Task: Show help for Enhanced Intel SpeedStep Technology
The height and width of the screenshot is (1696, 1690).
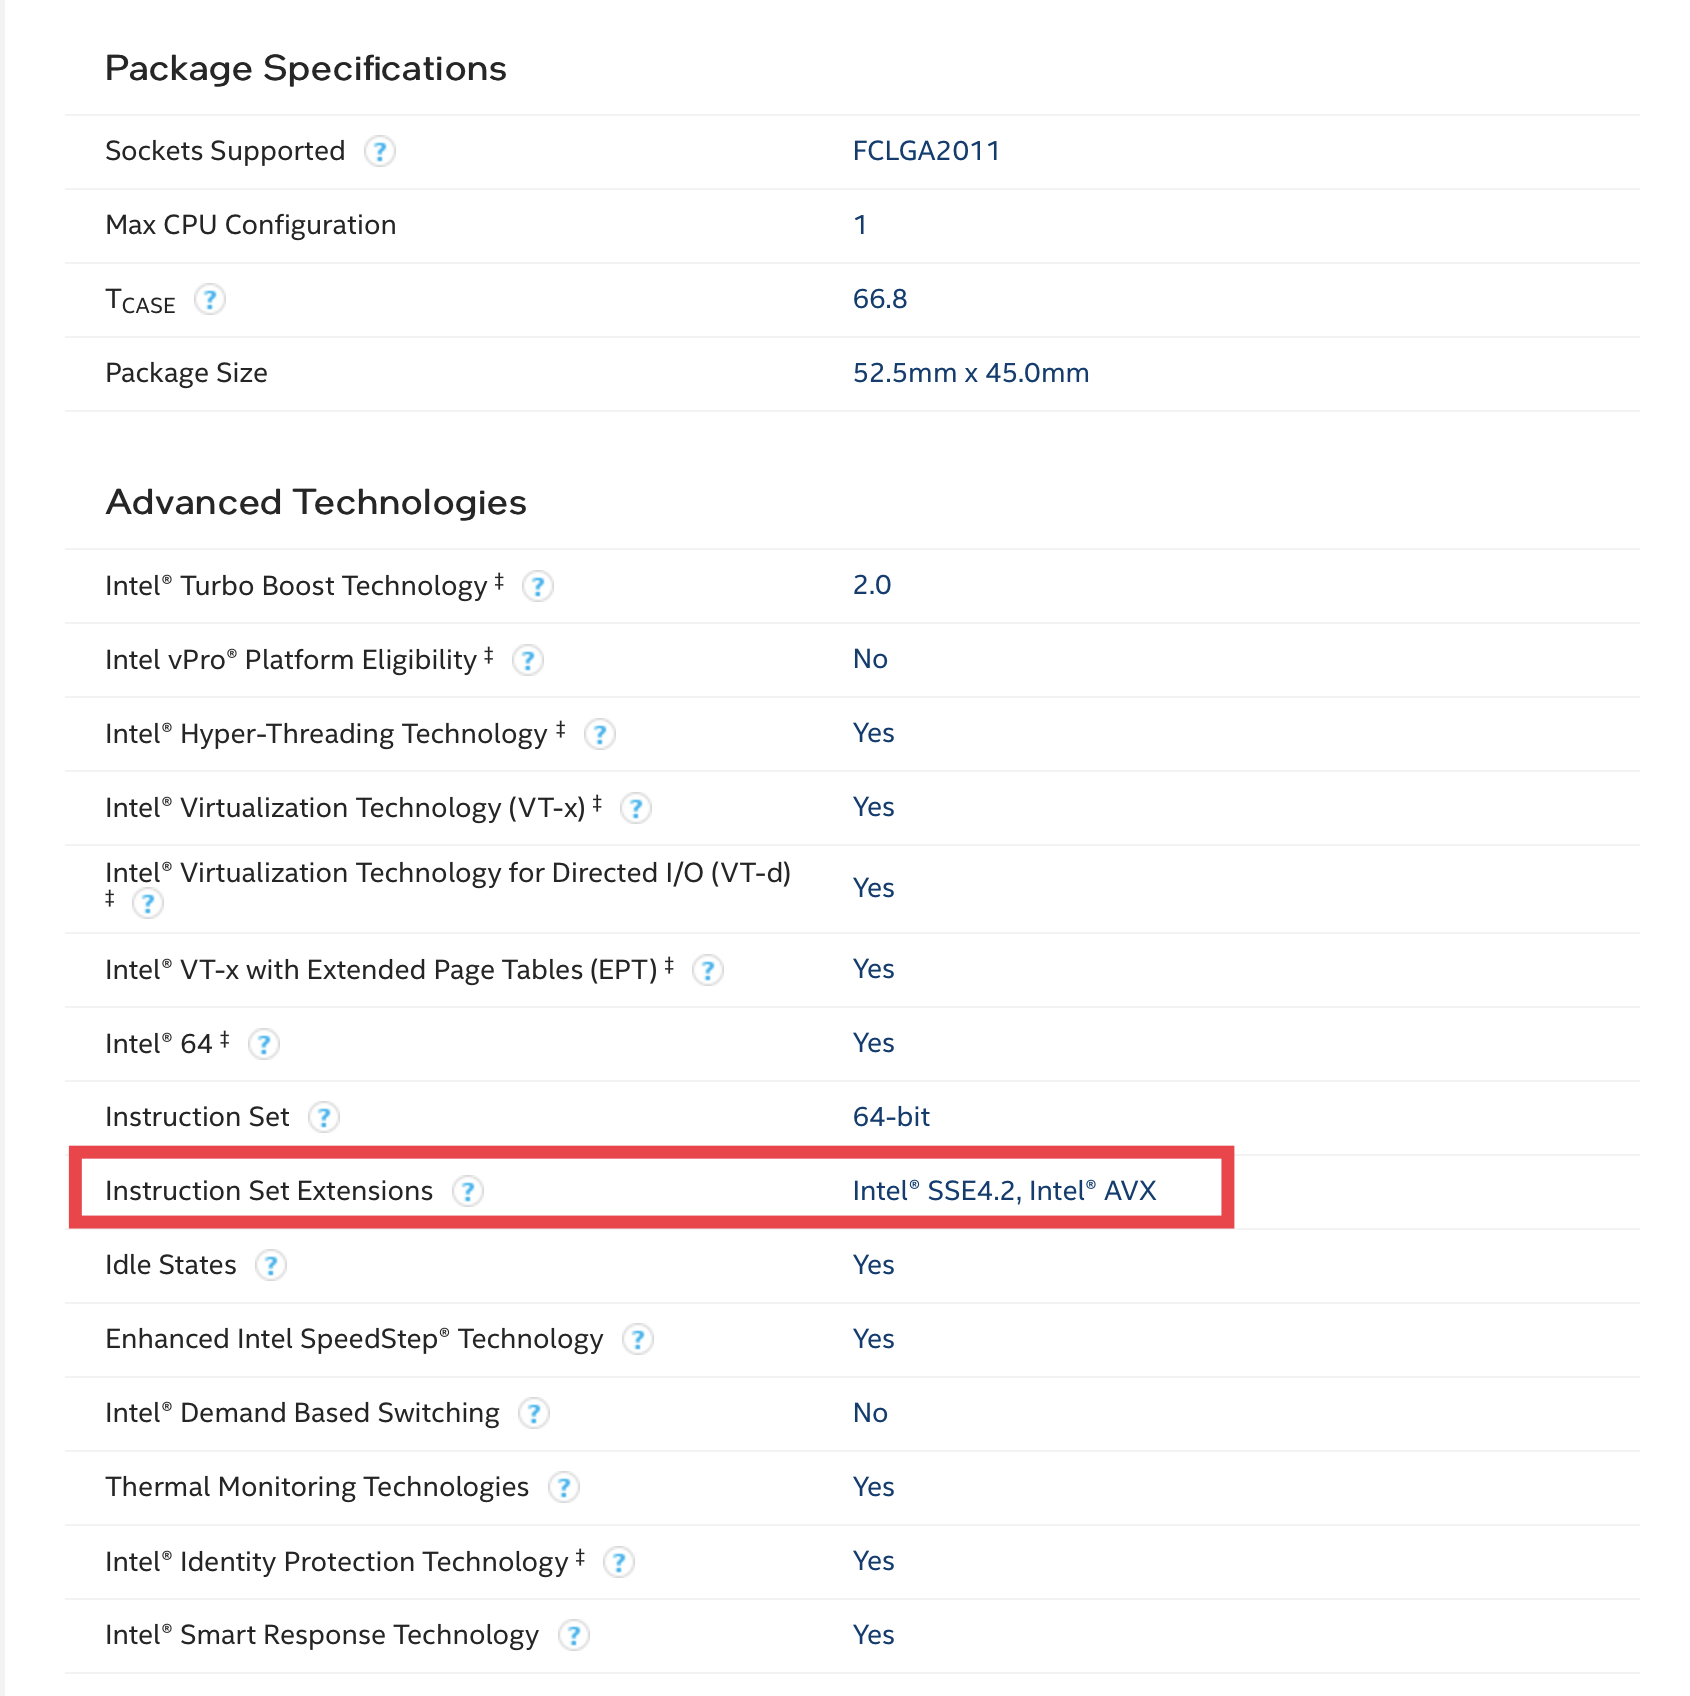Action: [637, 1339]
